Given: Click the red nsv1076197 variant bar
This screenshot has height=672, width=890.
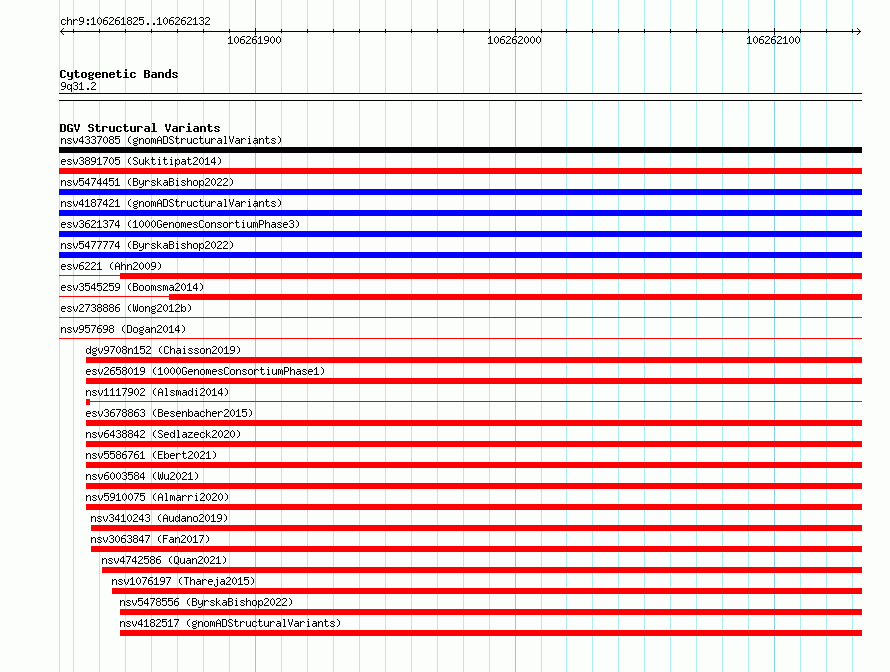Looking at the screenshot, I should pyautogui.click(x=487, y=591).
